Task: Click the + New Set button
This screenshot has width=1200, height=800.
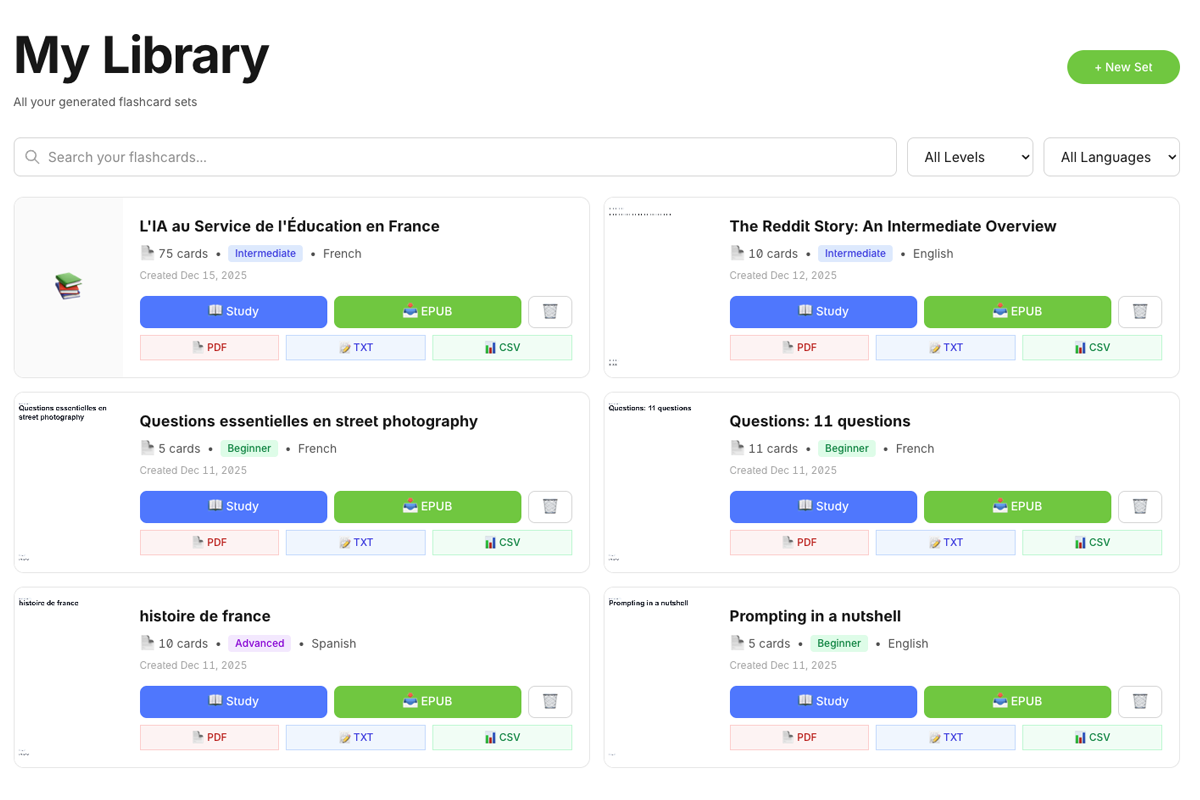Action: (1123, 67)
